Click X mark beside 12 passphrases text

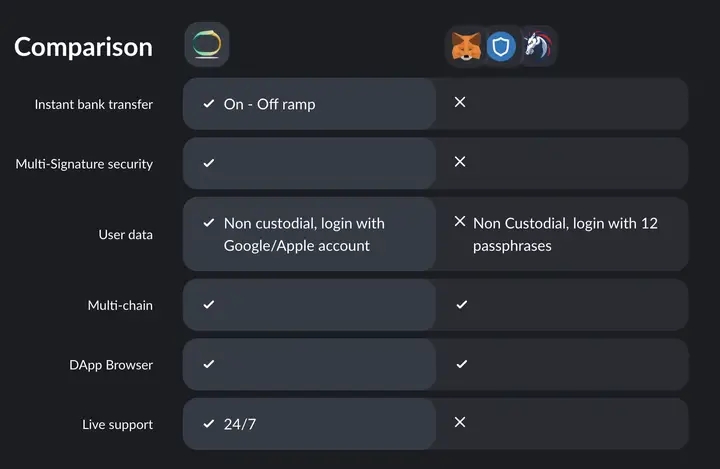point(460,222)
